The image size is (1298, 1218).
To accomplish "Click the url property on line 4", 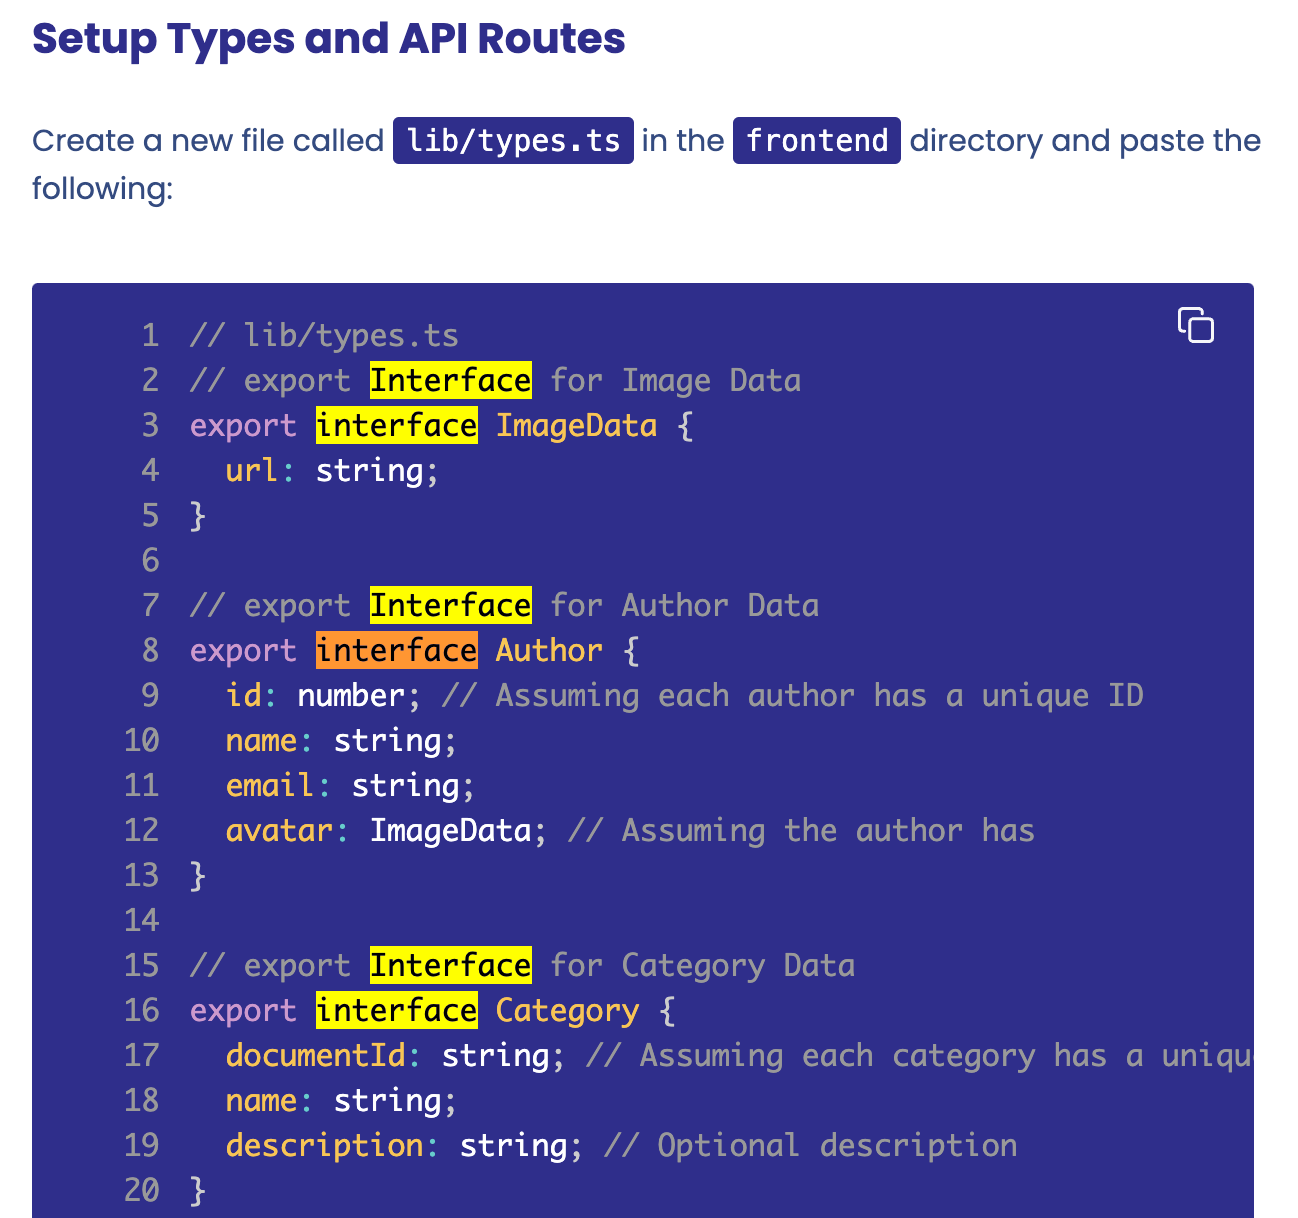I will 252,470.
